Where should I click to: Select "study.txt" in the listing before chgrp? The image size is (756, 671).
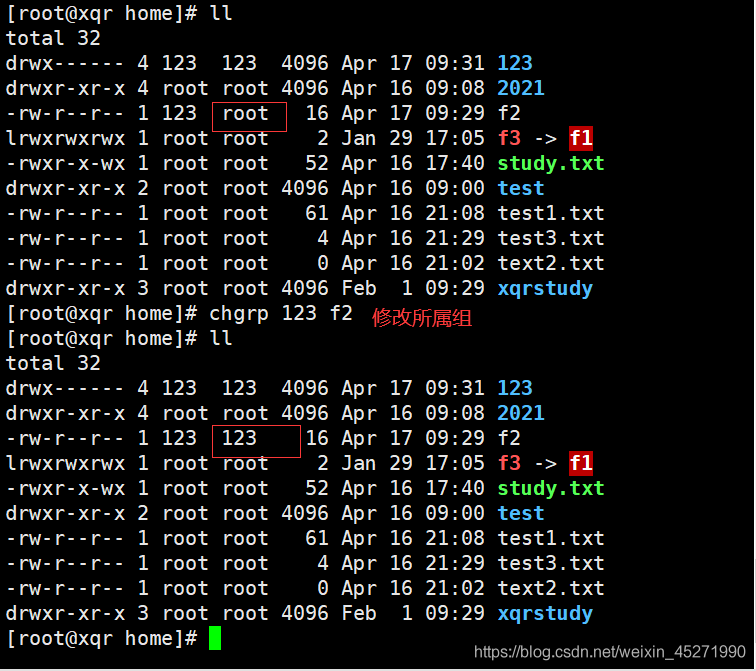pyautogui.click(x=551, y=164)
